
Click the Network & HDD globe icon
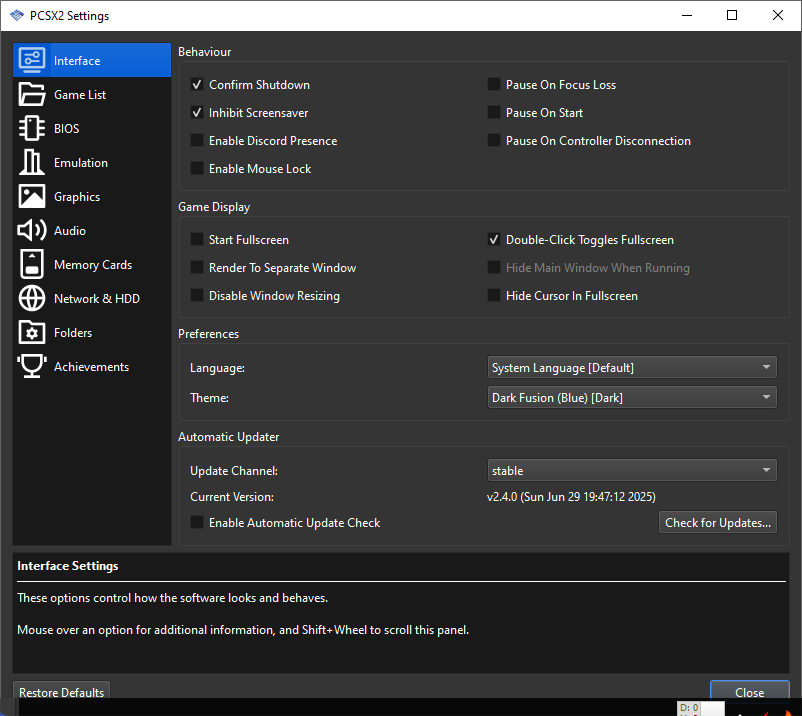coord(32,299)
